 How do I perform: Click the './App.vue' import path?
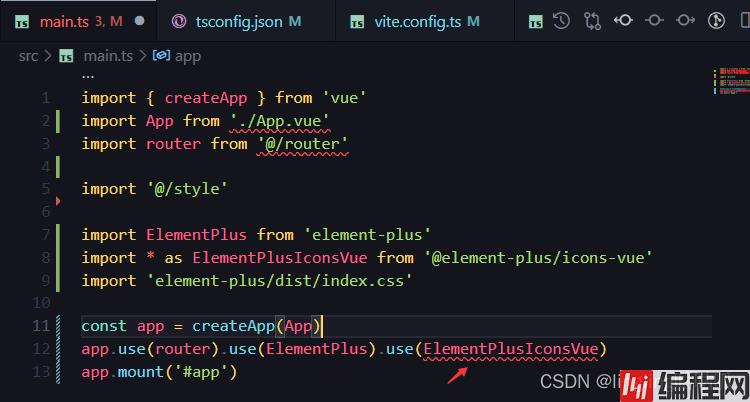click(x=279, y=121)
